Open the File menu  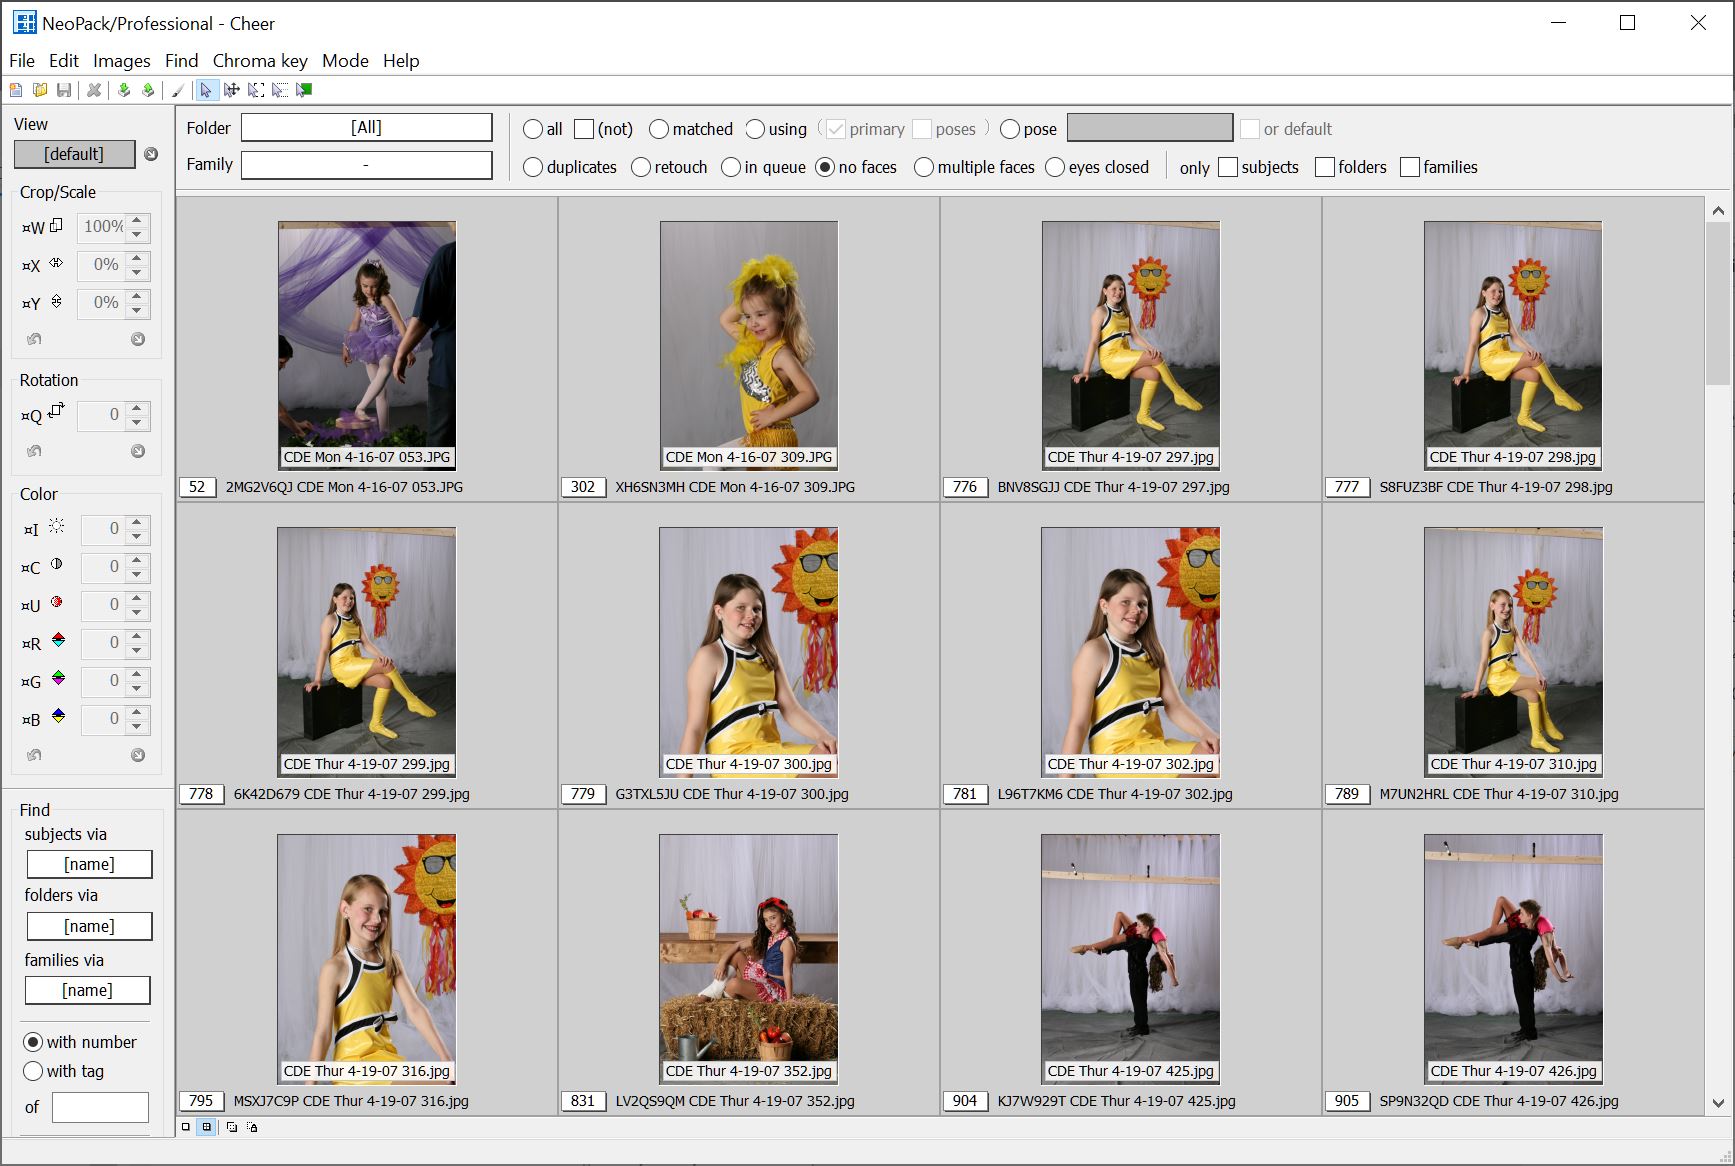(22, 61)
